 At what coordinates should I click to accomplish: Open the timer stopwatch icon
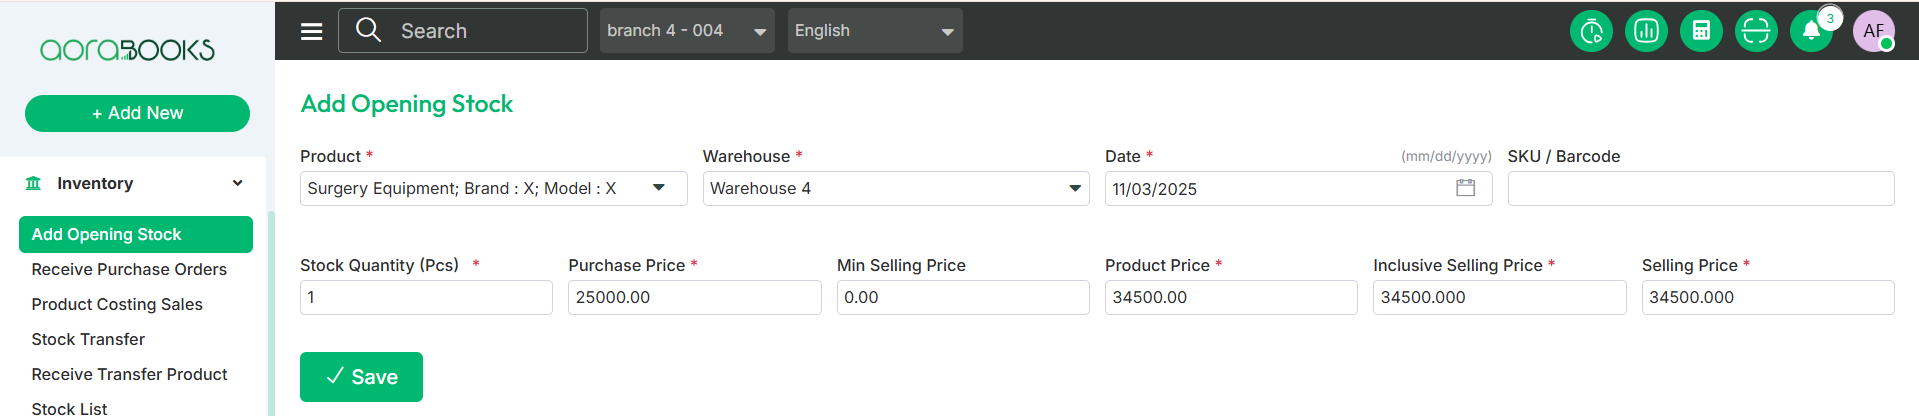point(1591,31)
